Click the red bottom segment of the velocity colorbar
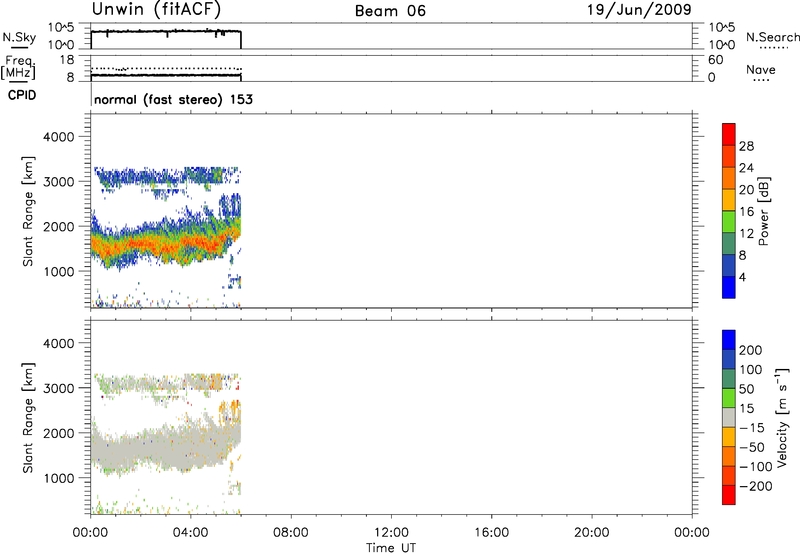Image resolution: width=800 pixels, height=554 pixels. [x=729, y=495]
